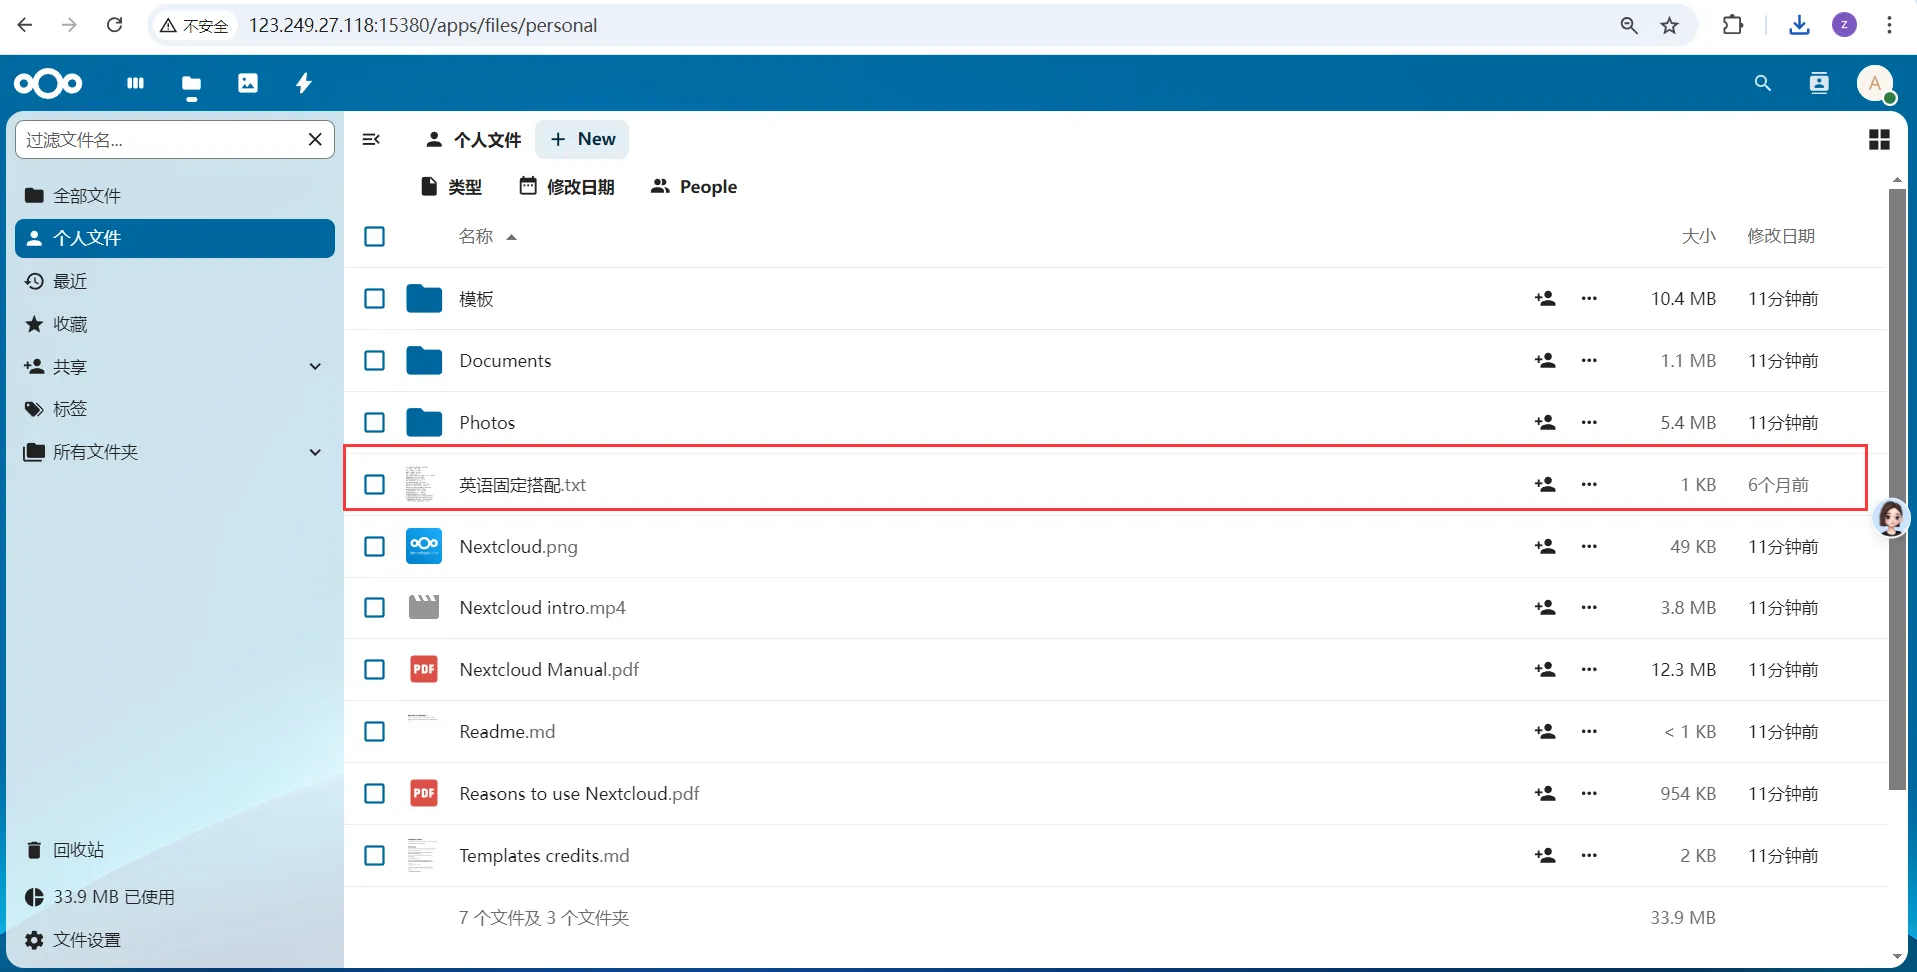The width and height of the screenshot is (1917, 972).
Task: Collapse the navigation sidebar toggle
Action: [x=371, y=139]
